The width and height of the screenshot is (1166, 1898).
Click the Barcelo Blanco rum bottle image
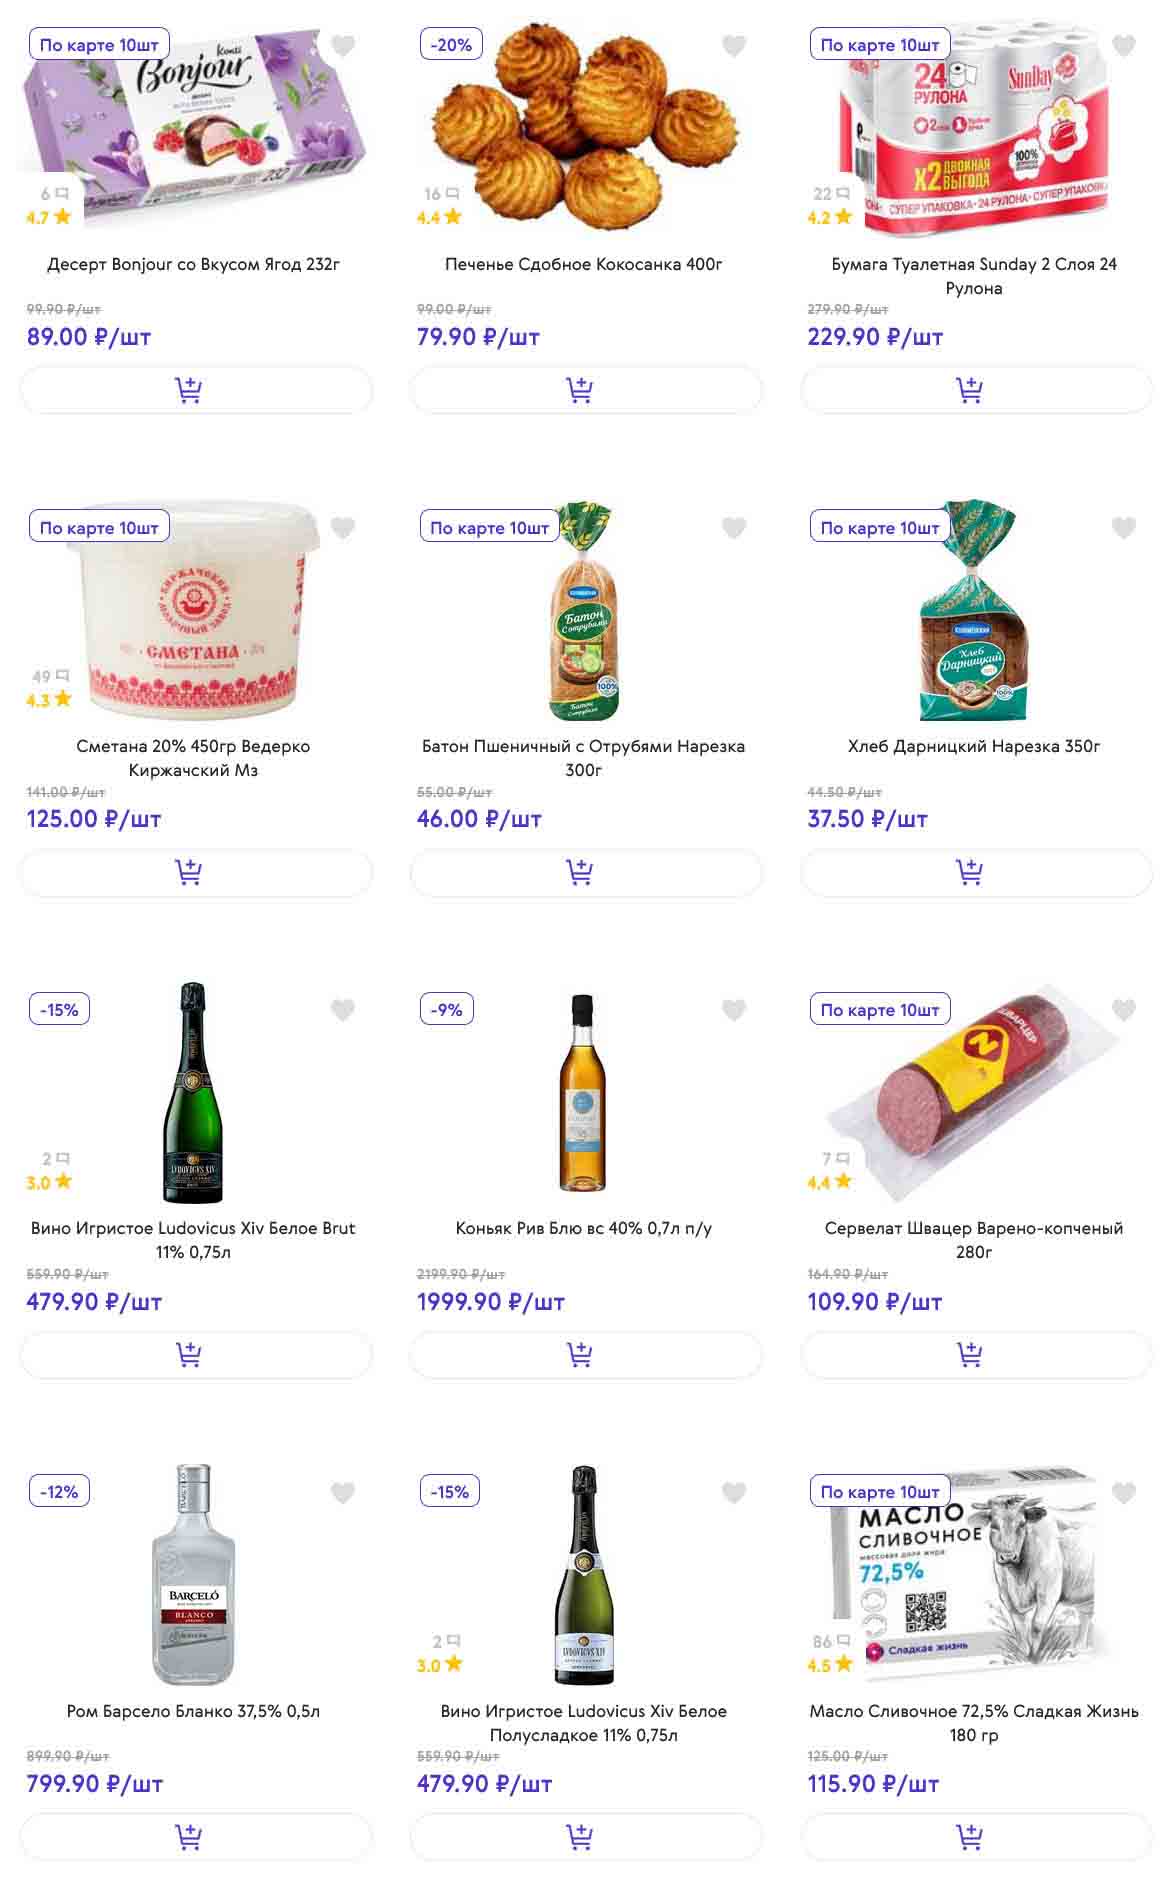[193, 1575]
